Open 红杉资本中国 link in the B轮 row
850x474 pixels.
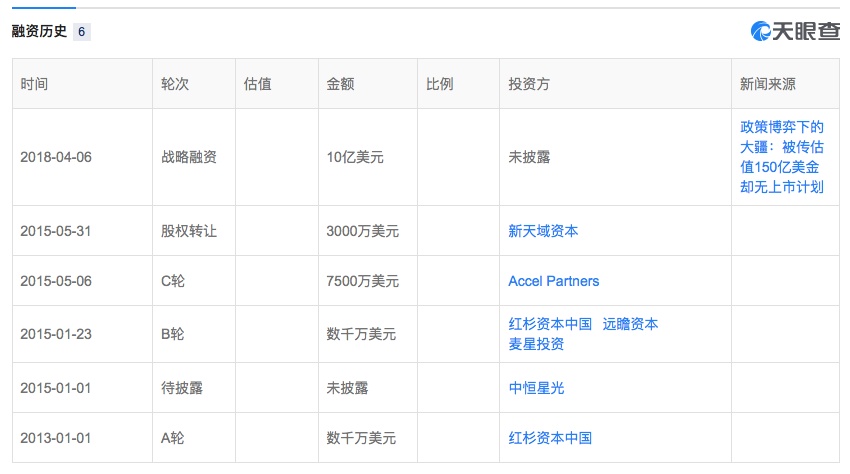[550, 324]
